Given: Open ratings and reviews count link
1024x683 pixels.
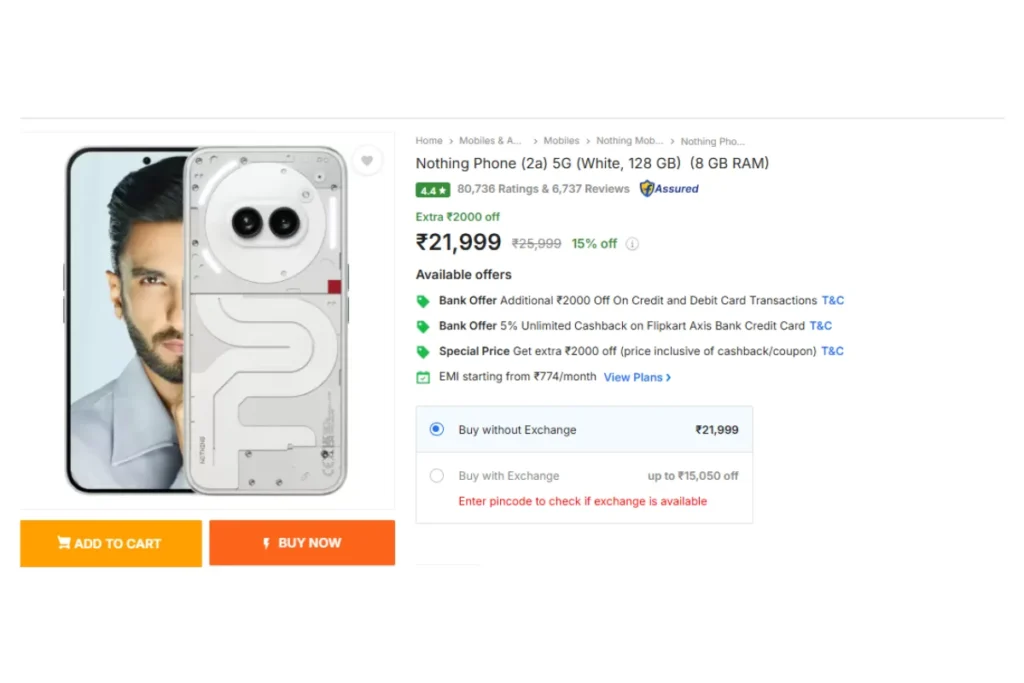Looking at the screenshot, I should coord(543,189).
